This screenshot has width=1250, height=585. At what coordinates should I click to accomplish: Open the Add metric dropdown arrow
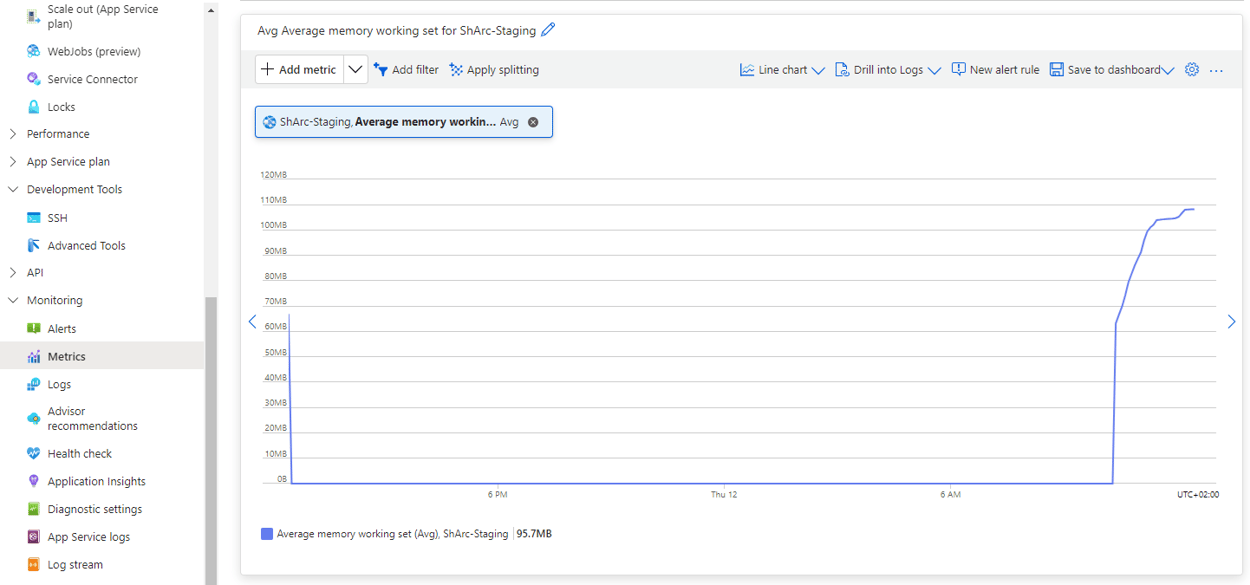355,69
